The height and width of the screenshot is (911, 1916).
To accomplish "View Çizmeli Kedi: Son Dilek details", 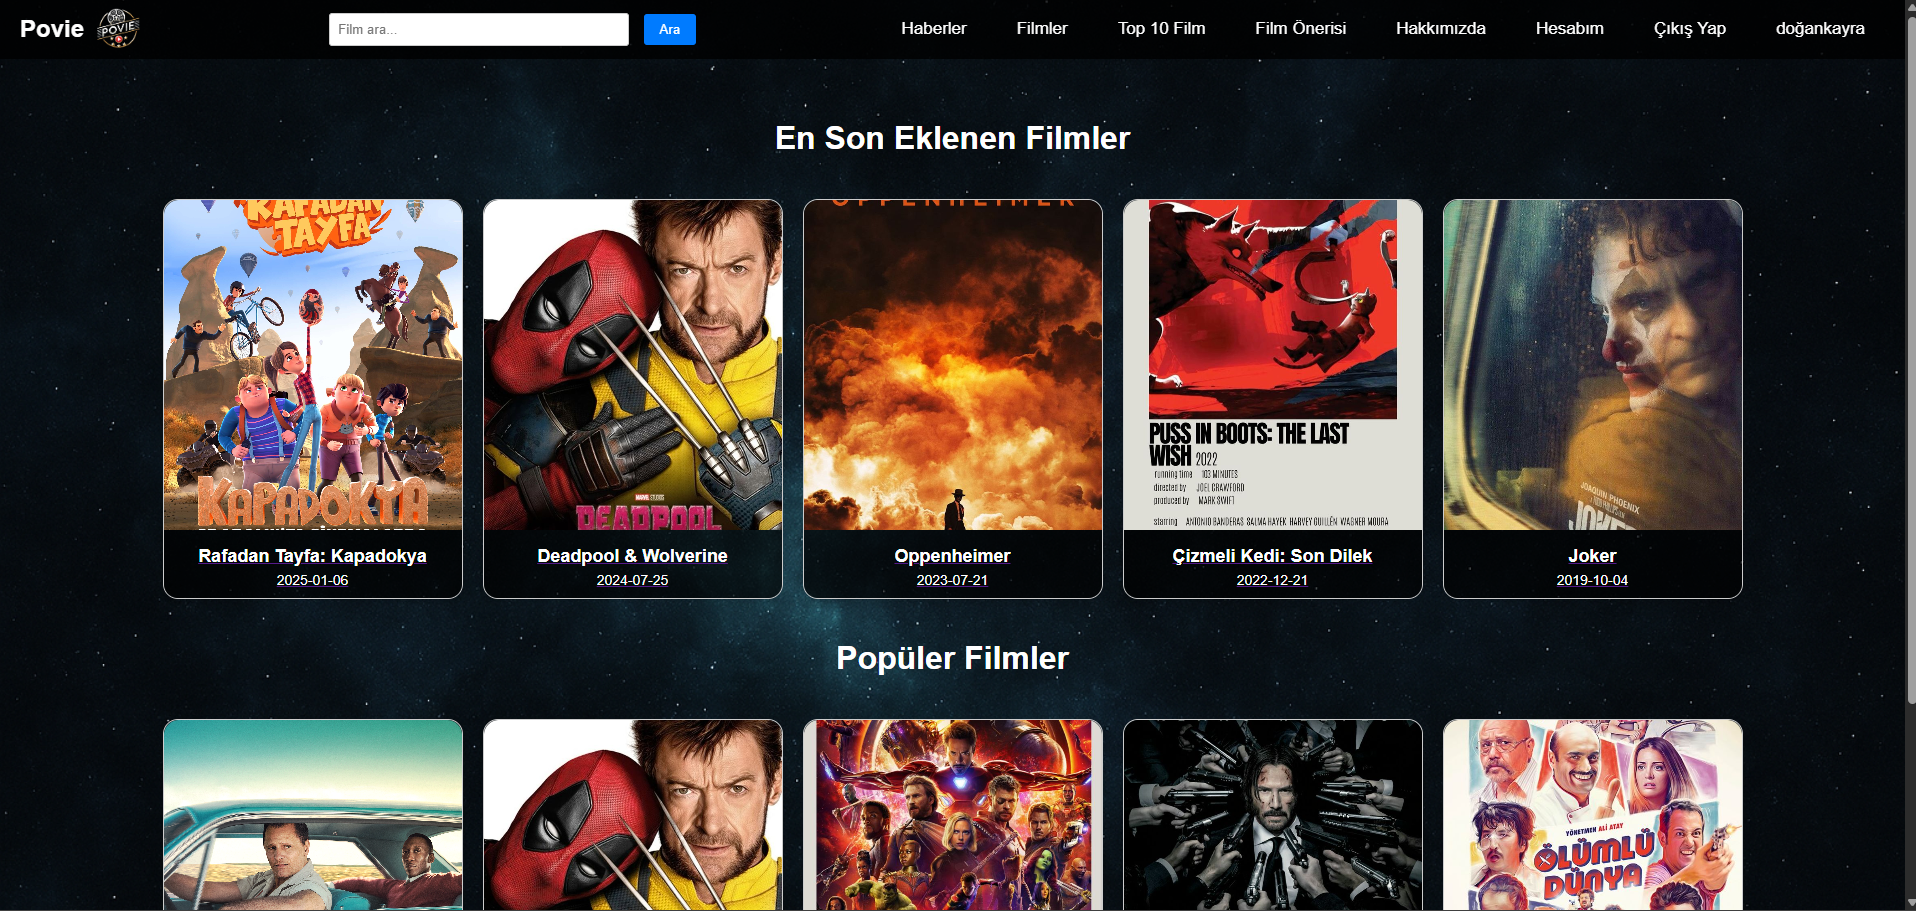I will [1271, 365].
